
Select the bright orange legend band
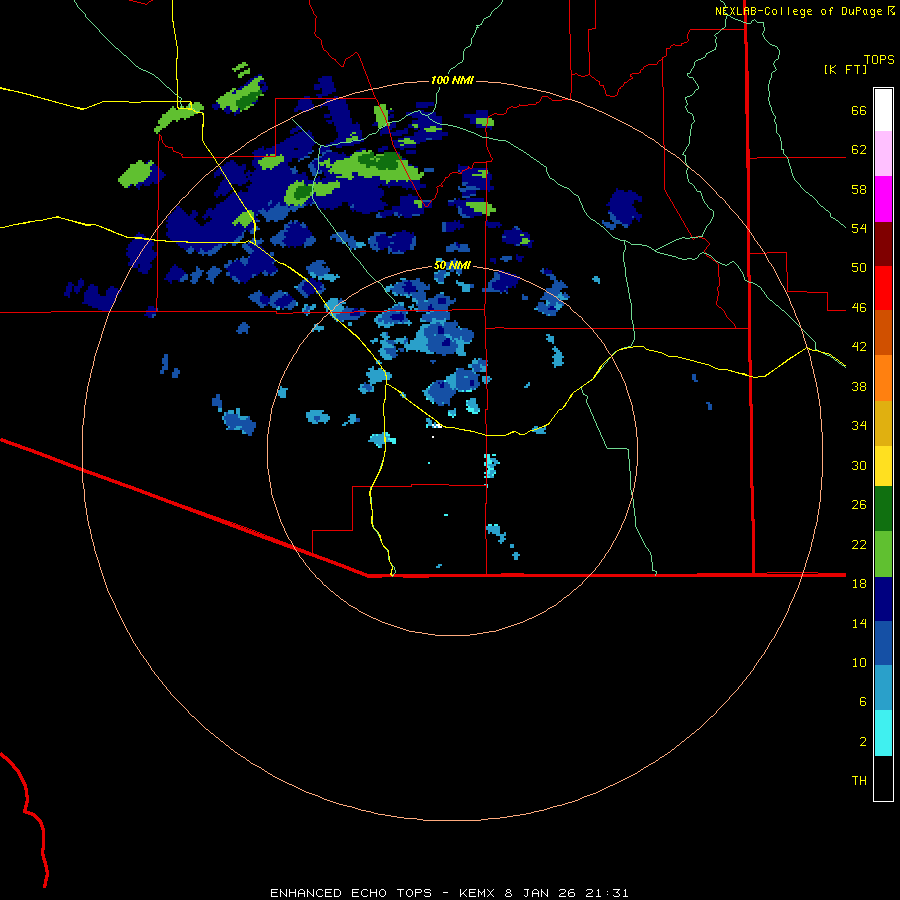883,378
